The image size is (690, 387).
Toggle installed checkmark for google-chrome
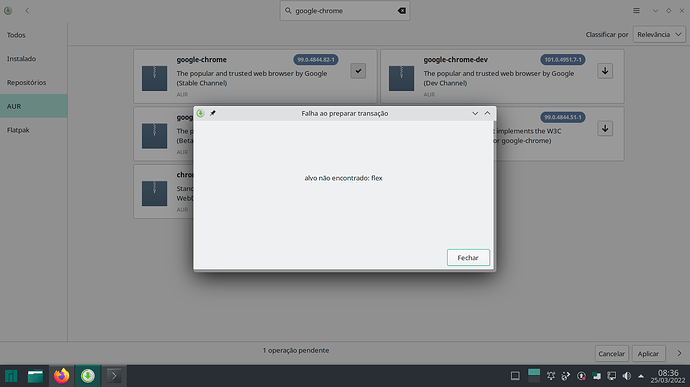[358, 71]
